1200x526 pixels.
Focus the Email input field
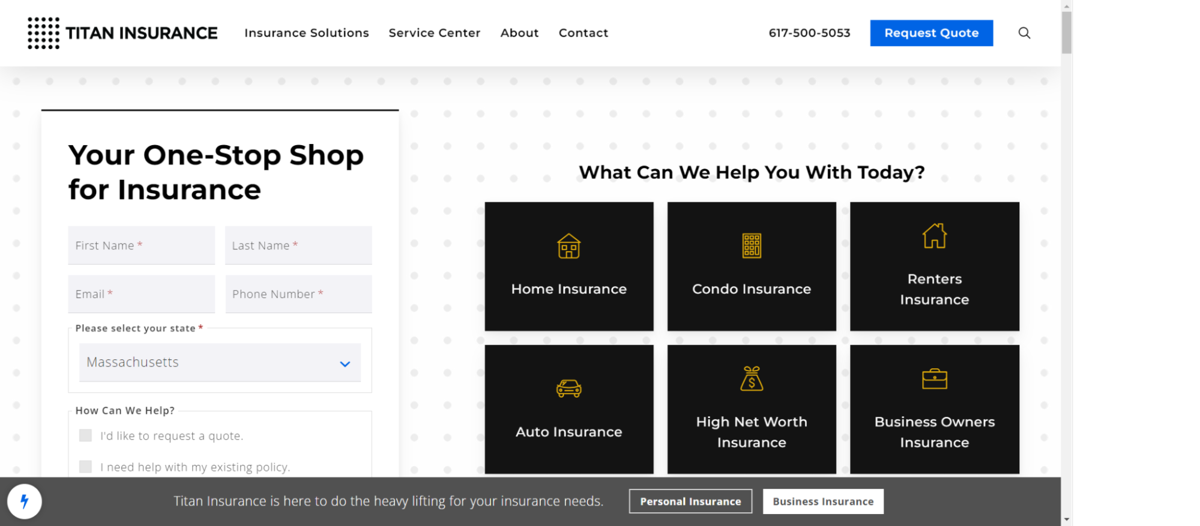pos(141,294)
